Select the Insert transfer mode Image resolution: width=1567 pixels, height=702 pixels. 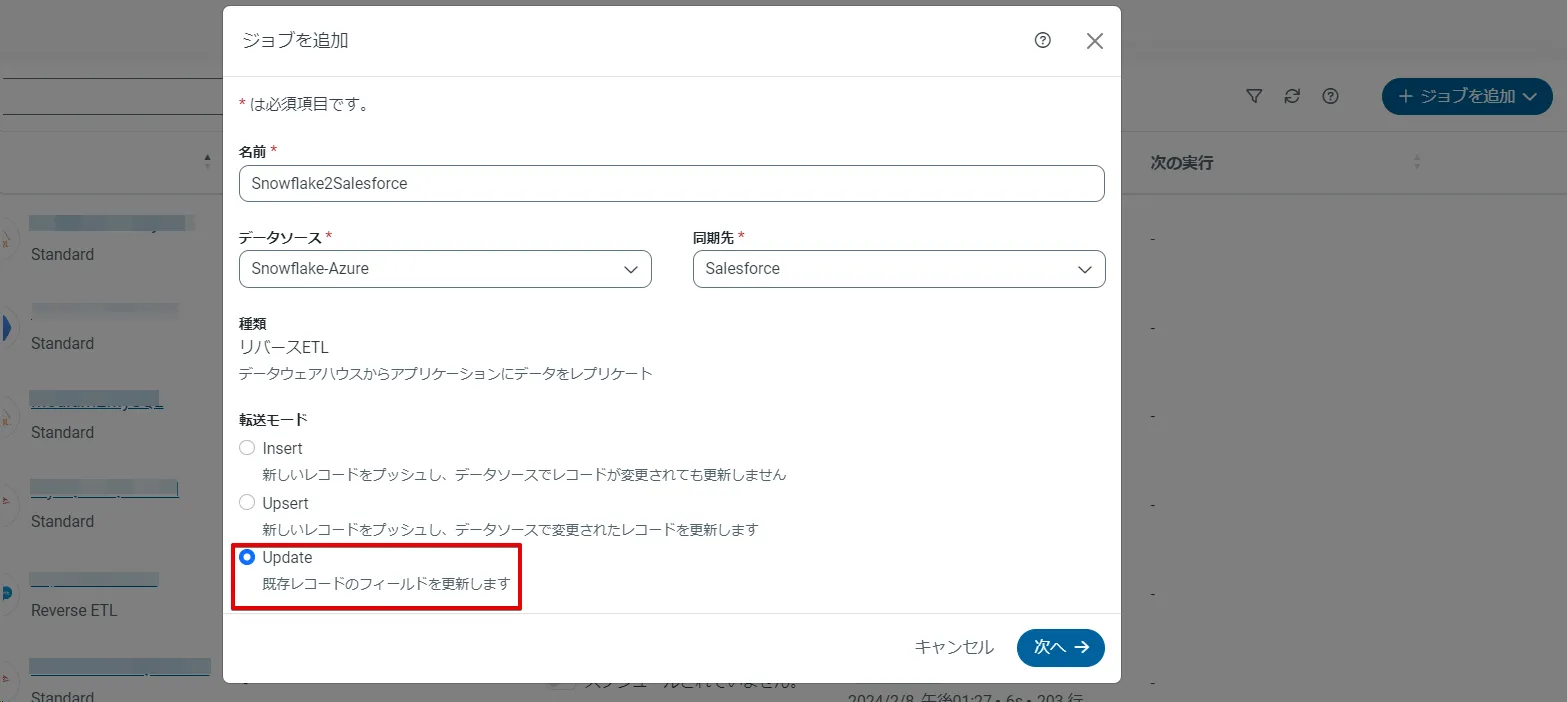tap(246, 448)
